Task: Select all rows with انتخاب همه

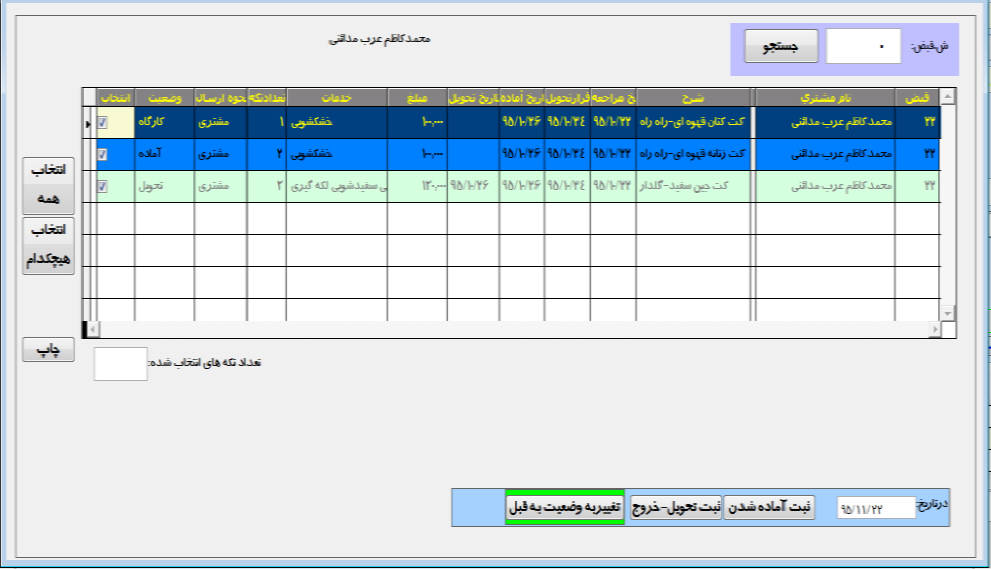Action: point(49,185)
